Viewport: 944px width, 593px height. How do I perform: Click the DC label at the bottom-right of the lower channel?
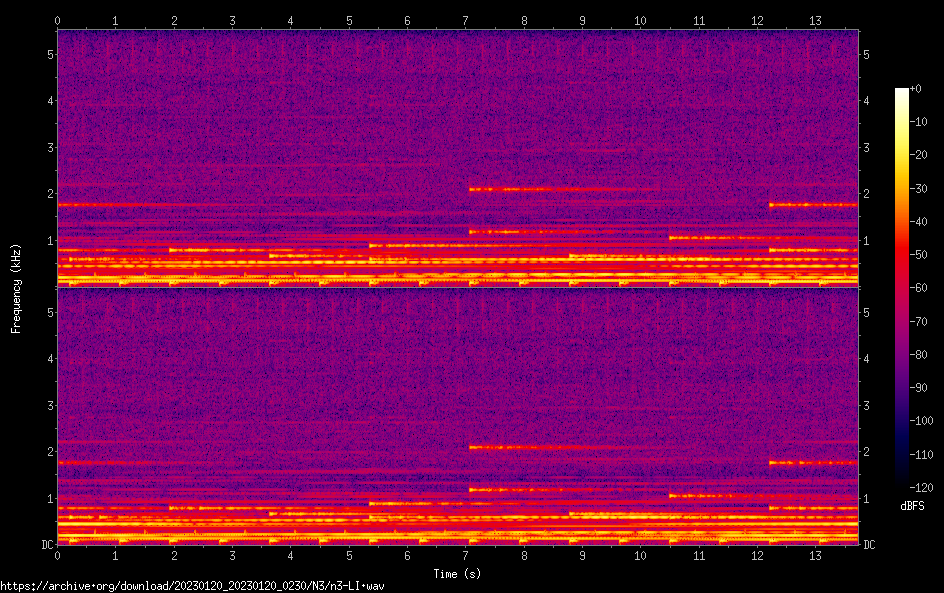pyautogui.click(x=870, y=545)
